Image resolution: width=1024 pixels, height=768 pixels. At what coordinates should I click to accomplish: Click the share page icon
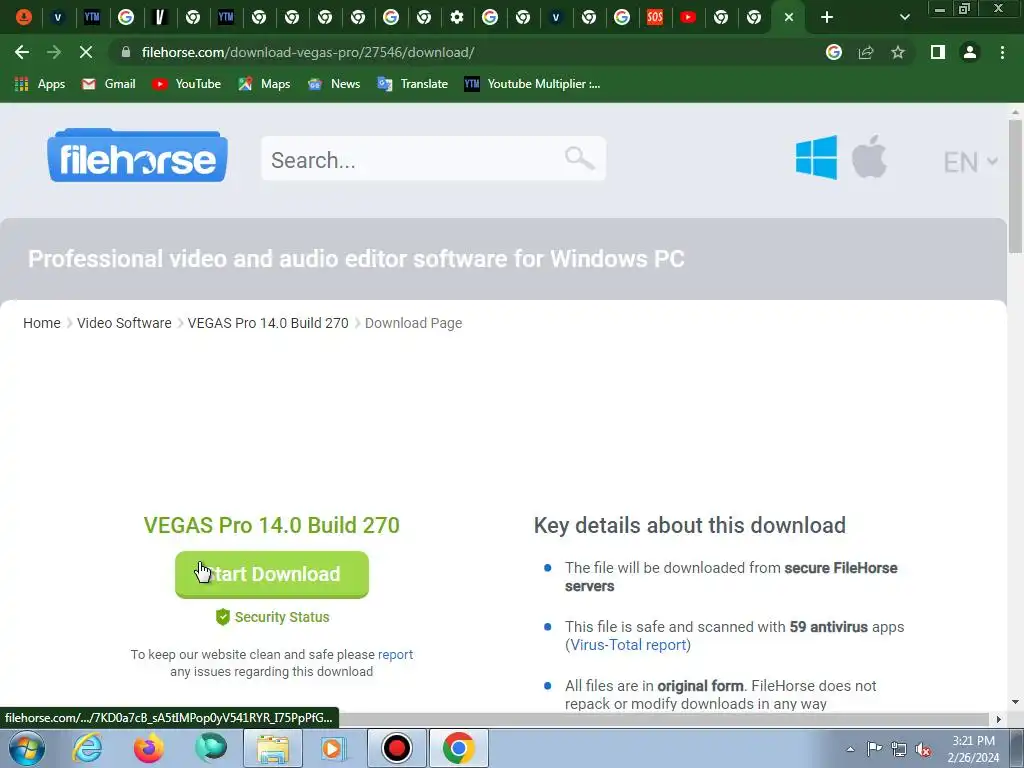point(866,52)
